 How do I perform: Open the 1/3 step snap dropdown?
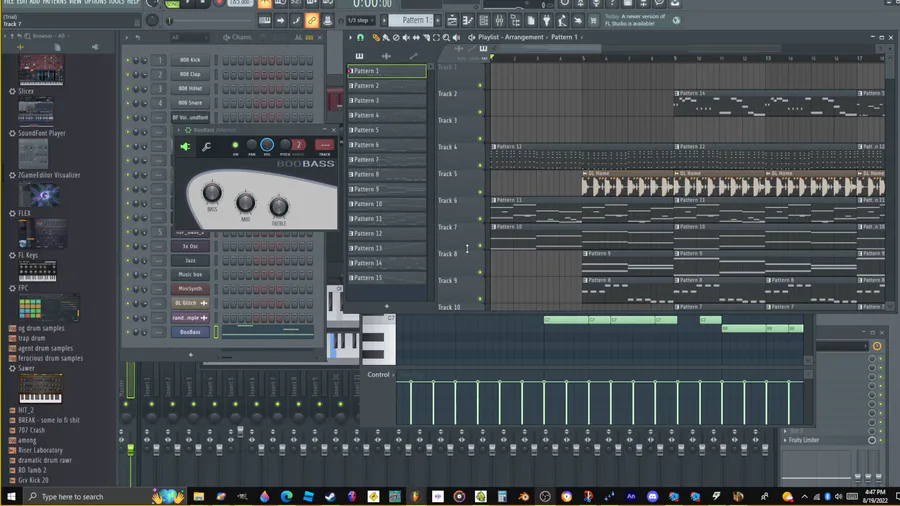(359, 21)
